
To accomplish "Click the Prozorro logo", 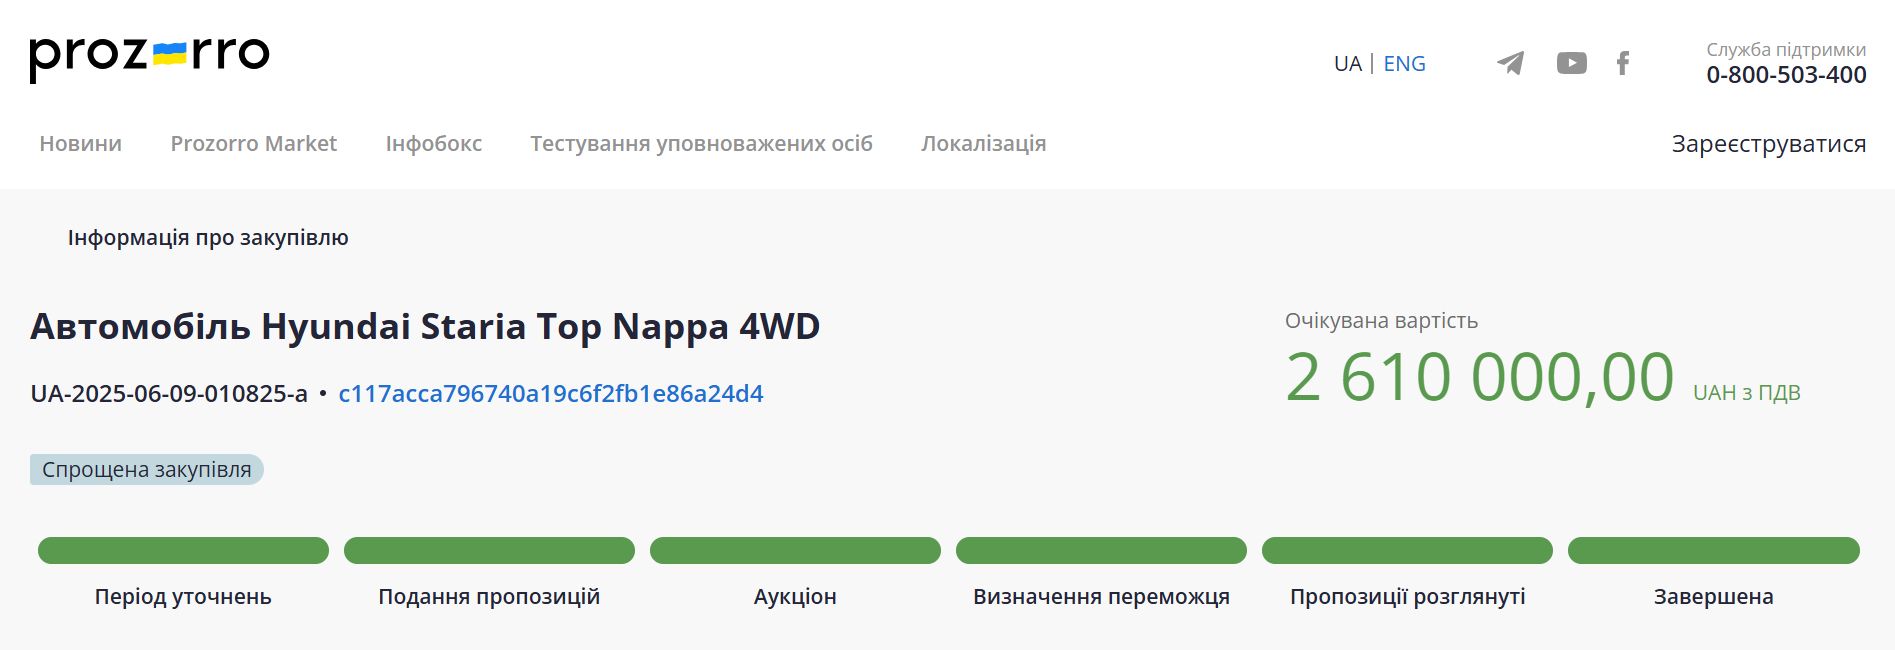I will tap(149, 56).
